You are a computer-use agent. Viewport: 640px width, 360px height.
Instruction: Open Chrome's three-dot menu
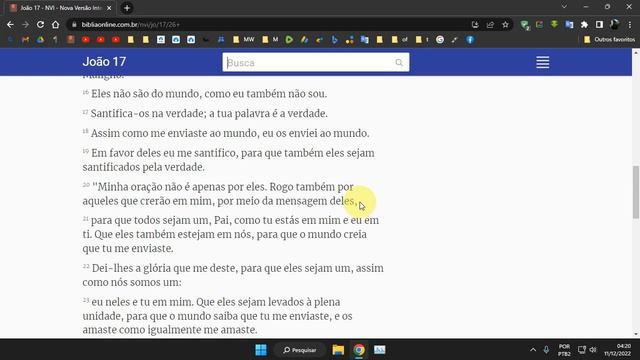click(630, 24)
